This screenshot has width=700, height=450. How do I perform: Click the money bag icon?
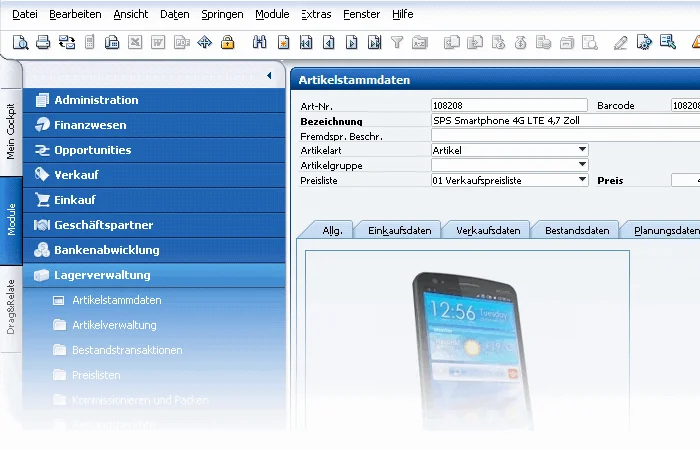click(521, 42)
